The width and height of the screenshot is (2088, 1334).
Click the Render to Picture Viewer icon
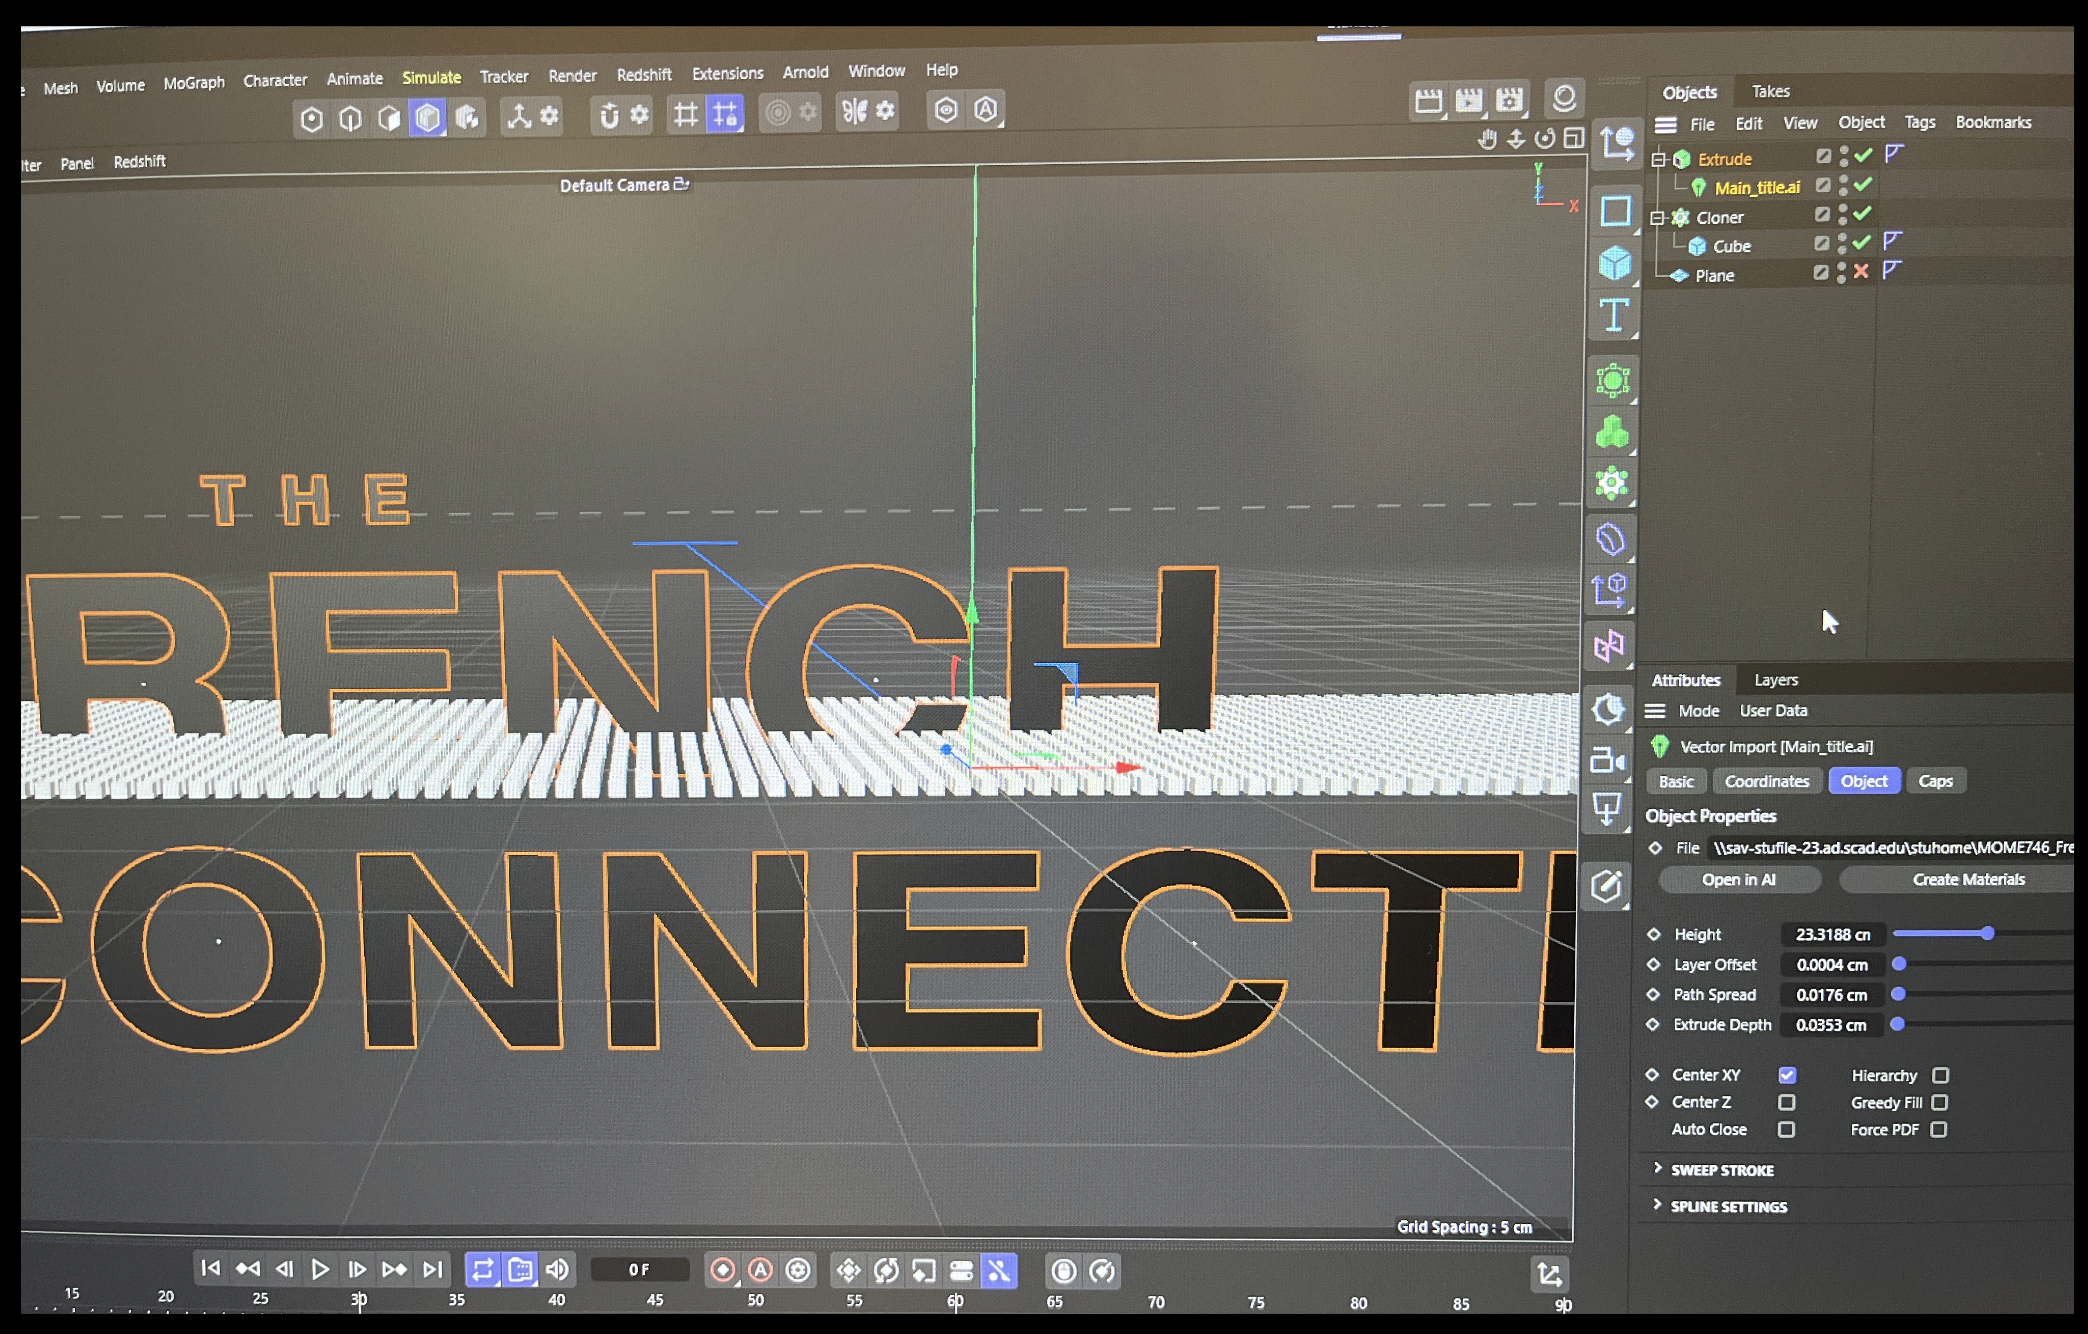pyautogui.click(x=1469, y=100)
